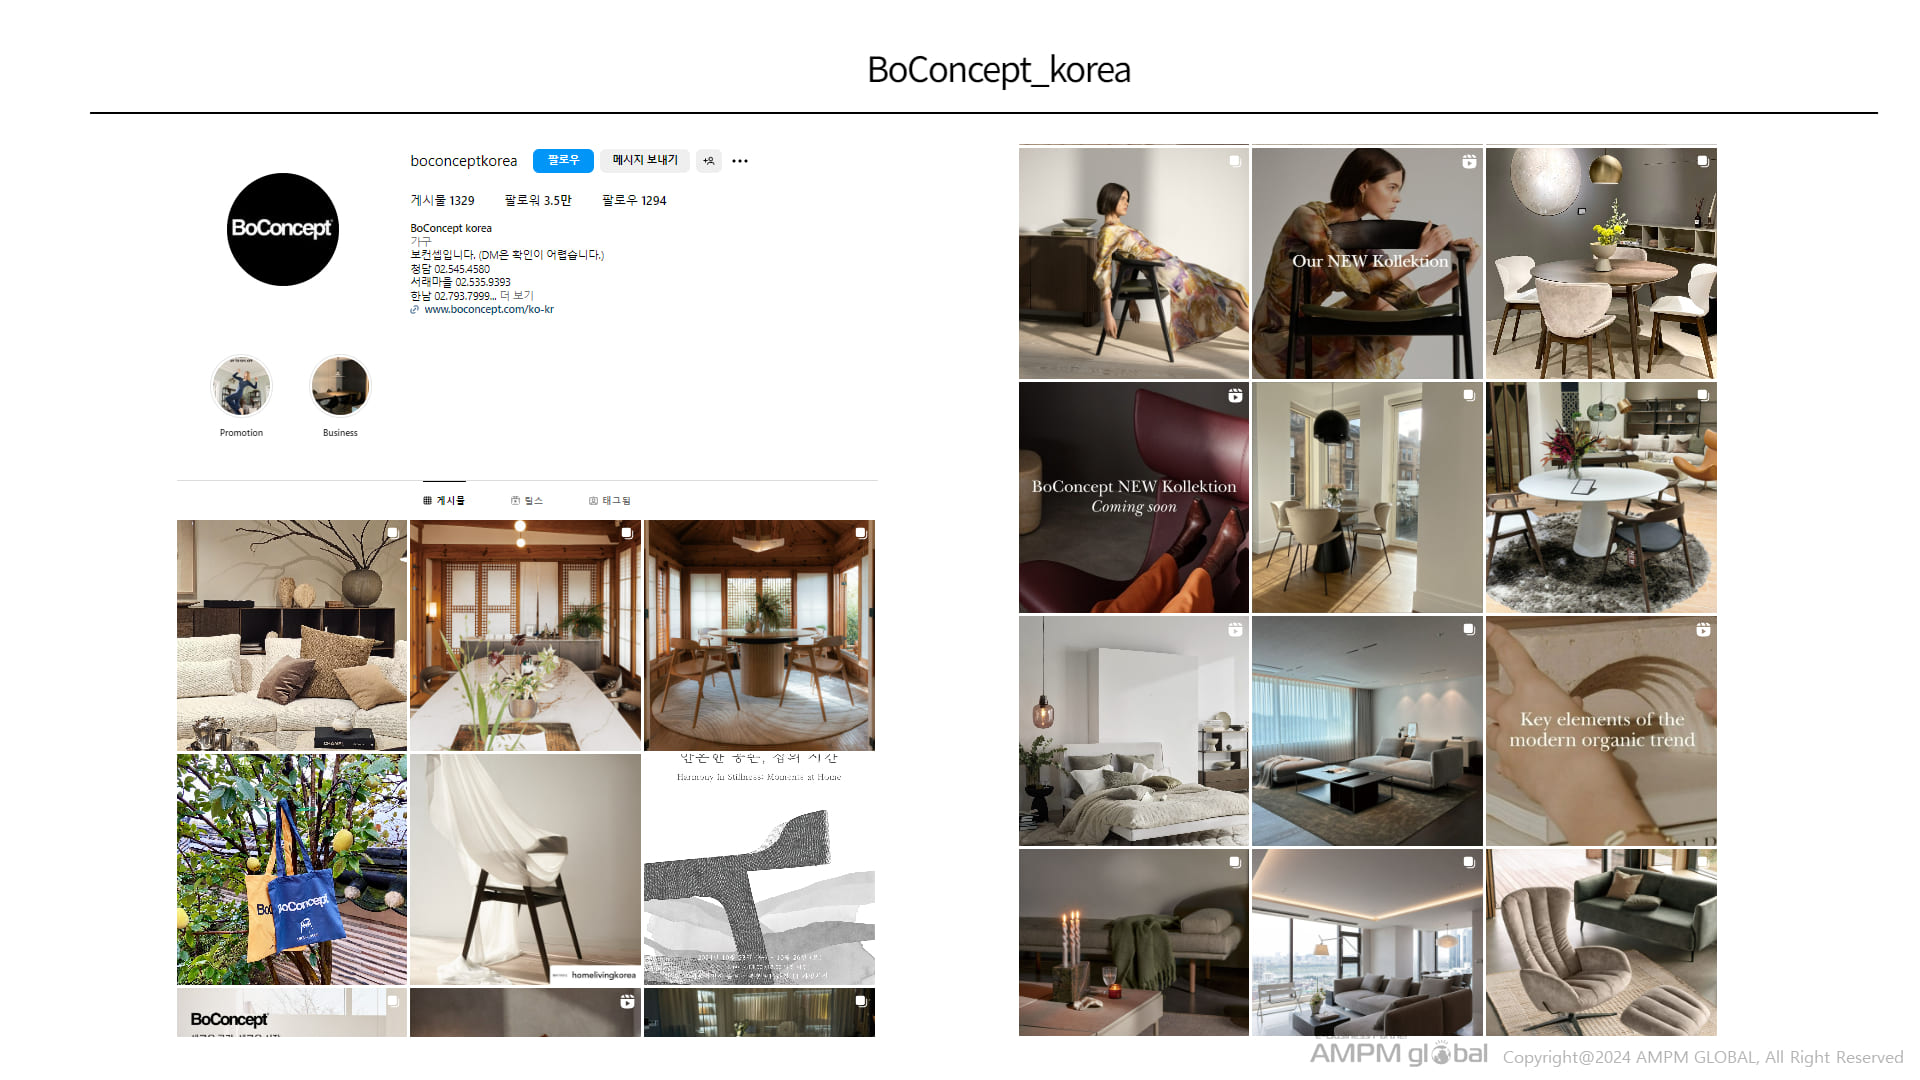Click the 서래마을 02.535.9393 phone line
This screenshot has height=1080, width=1920.
point(460,282)
